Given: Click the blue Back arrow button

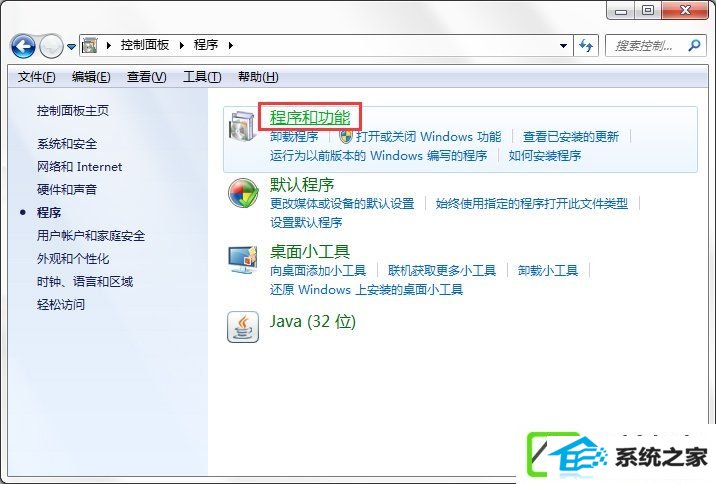Looking at the screenshot, I should (x=23, y=46).
